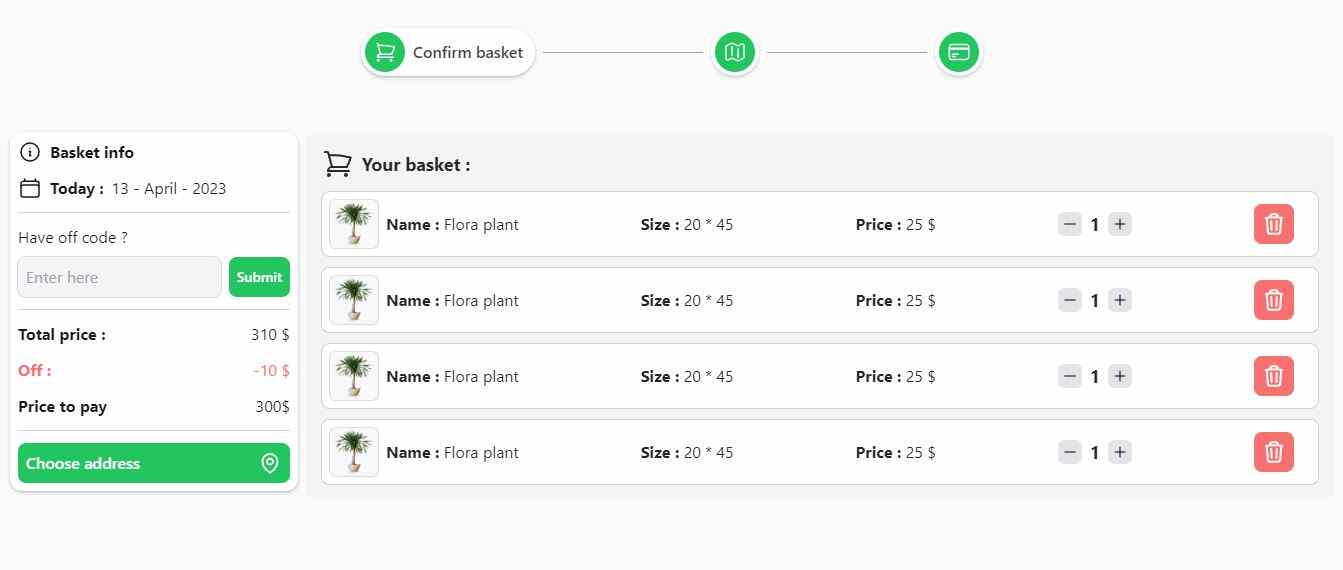The image size is (1343, 570).
Task: Click the Choose address button
Action: [154, 463]
